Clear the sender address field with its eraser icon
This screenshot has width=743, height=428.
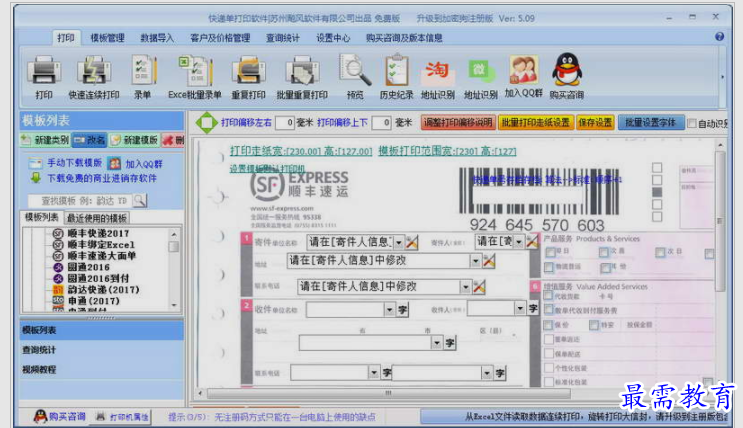point(489,260)
